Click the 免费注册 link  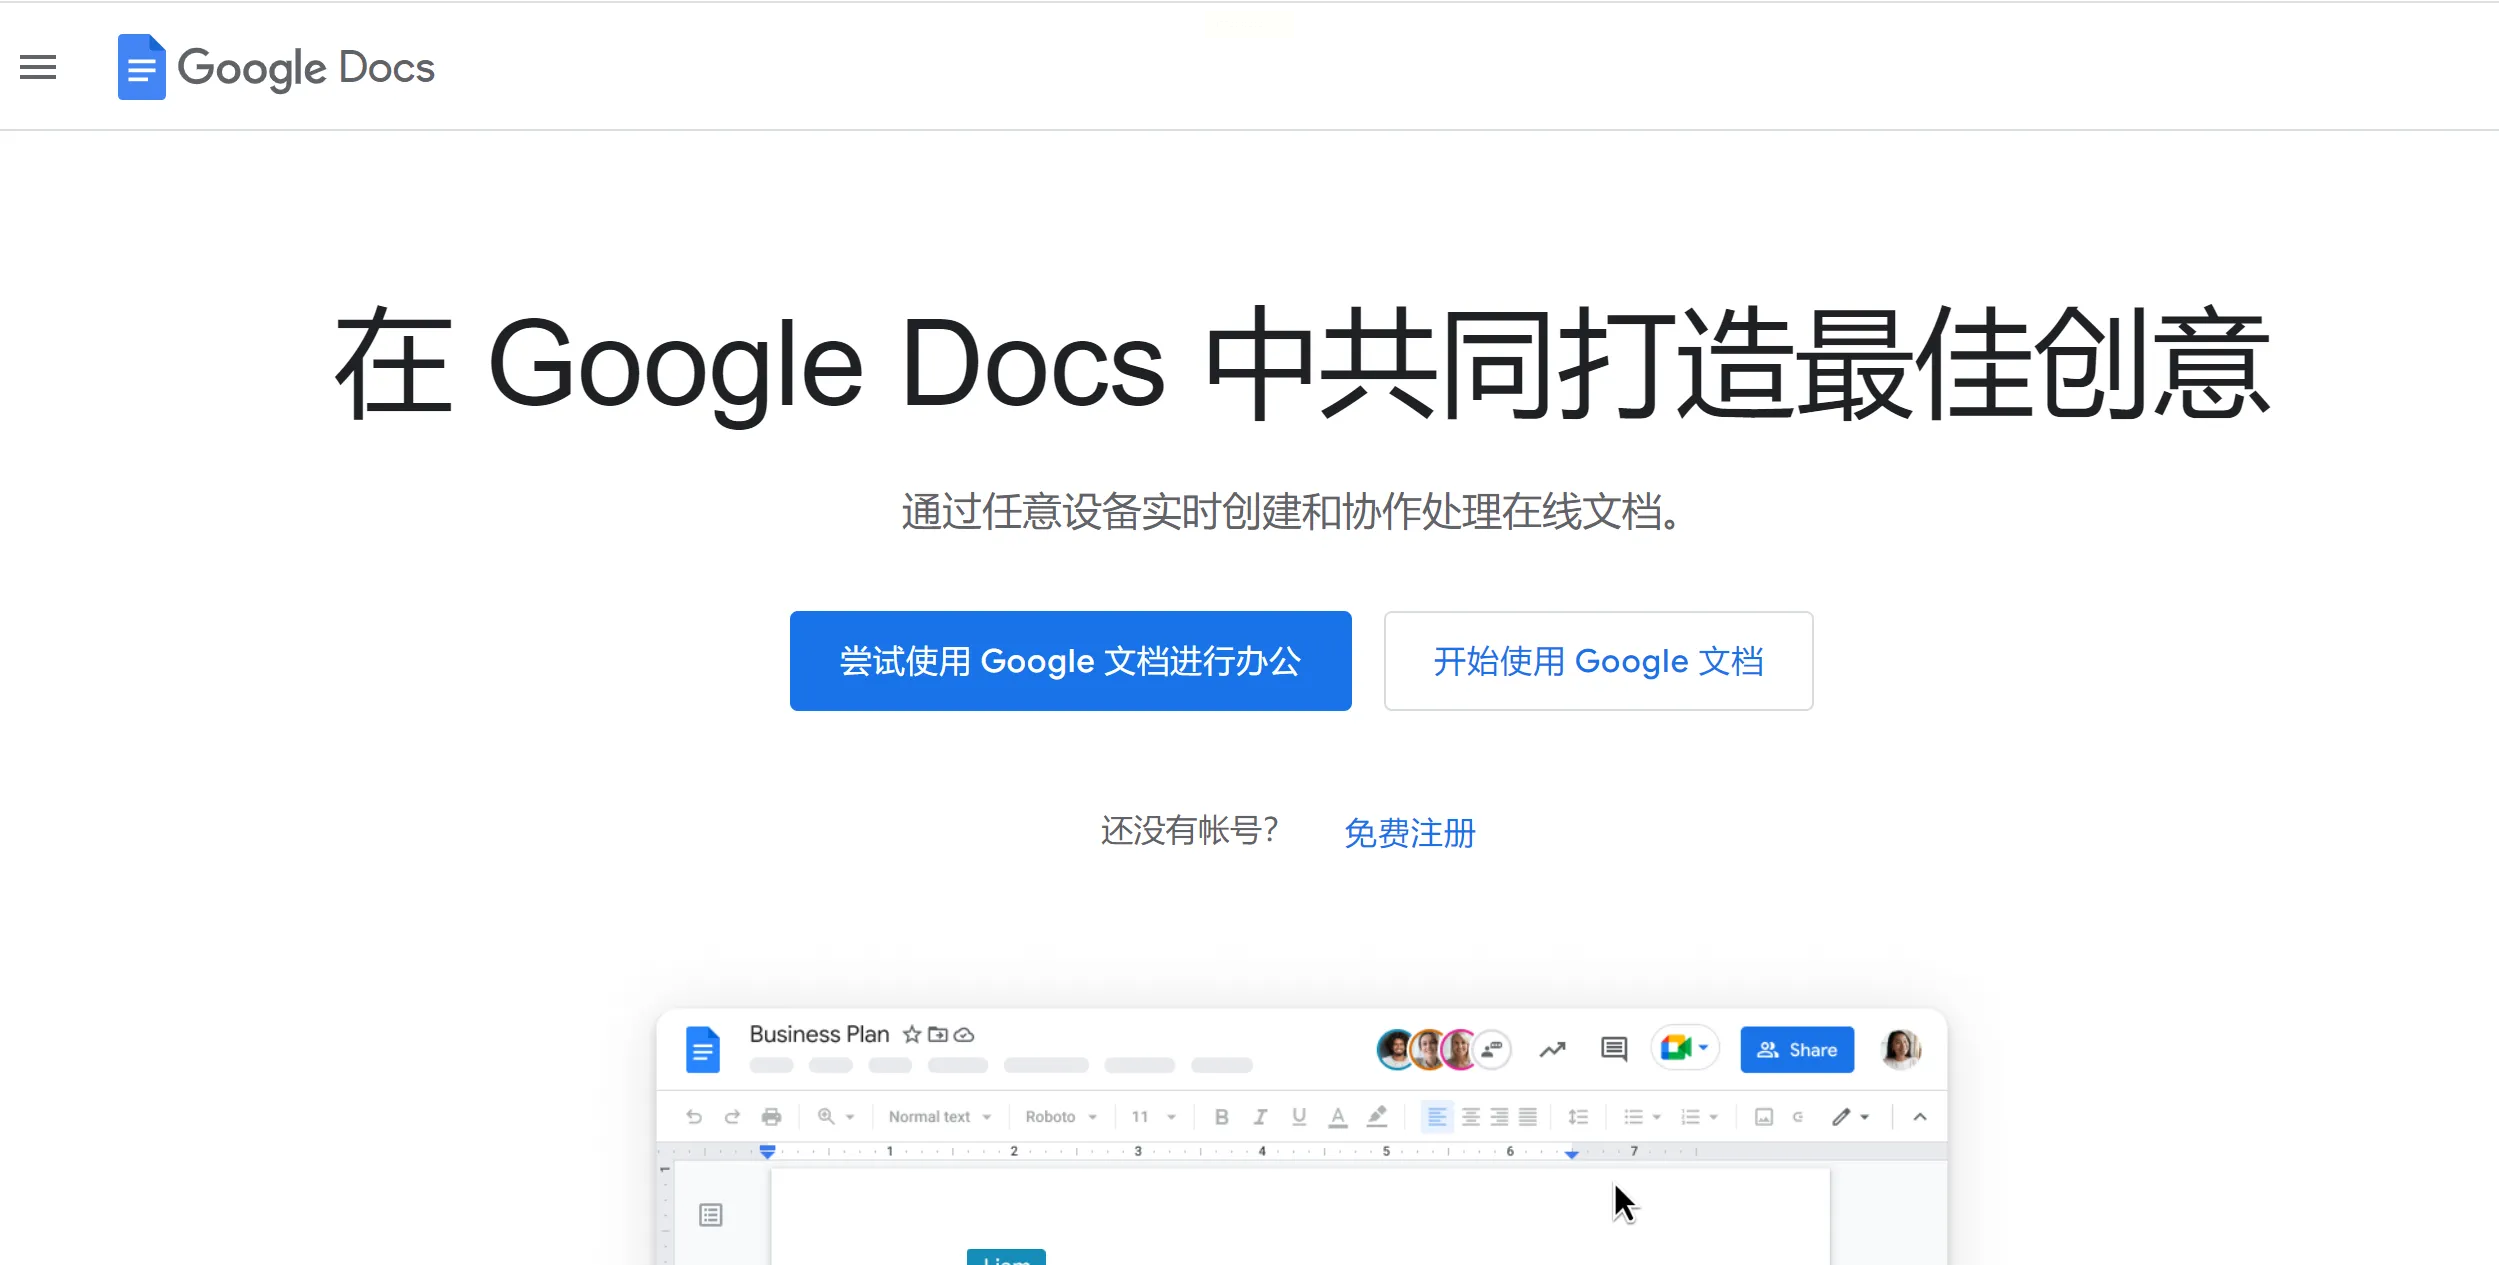1409,832
